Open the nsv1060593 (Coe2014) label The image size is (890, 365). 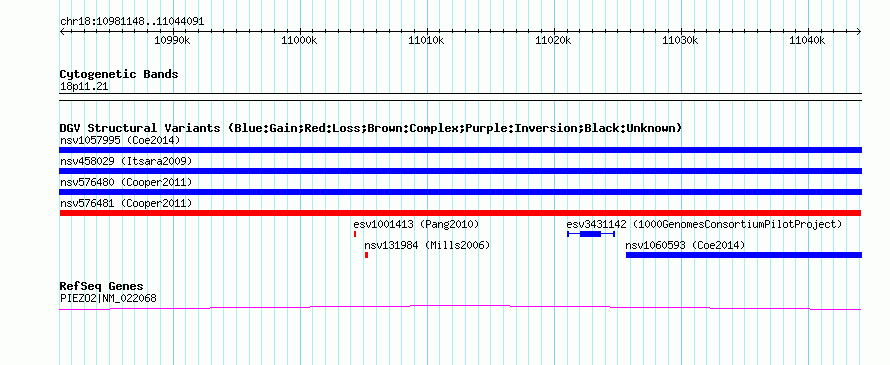coord(685,245)
